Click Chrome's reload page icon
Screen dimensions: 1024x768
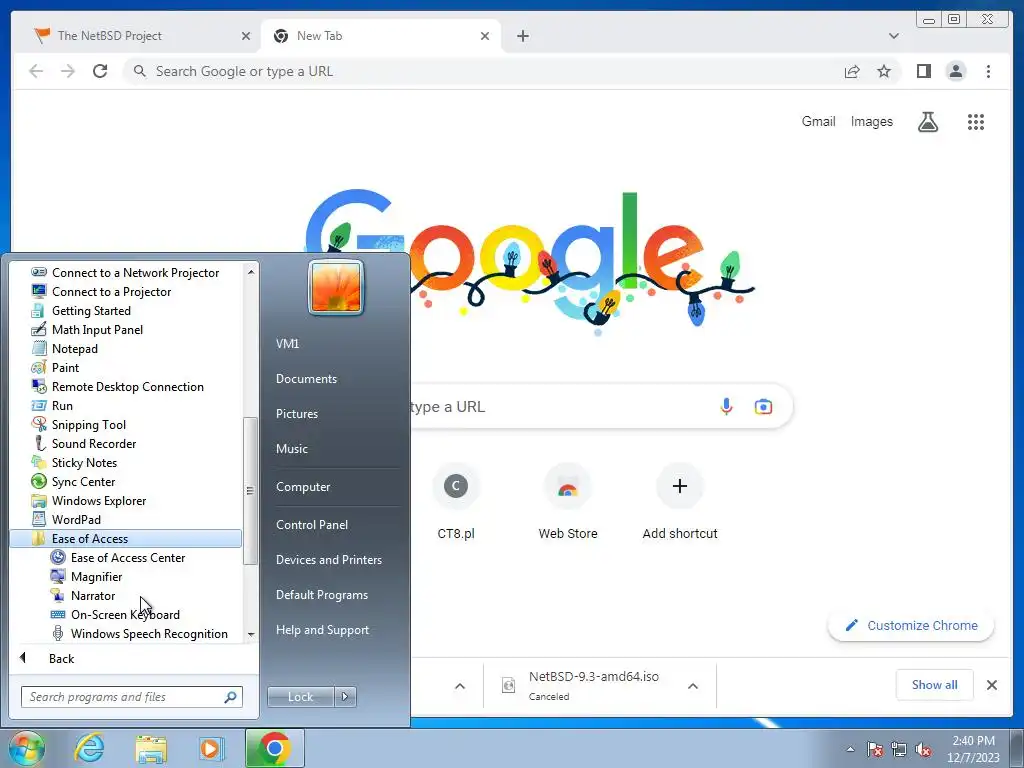click(100, 71)
